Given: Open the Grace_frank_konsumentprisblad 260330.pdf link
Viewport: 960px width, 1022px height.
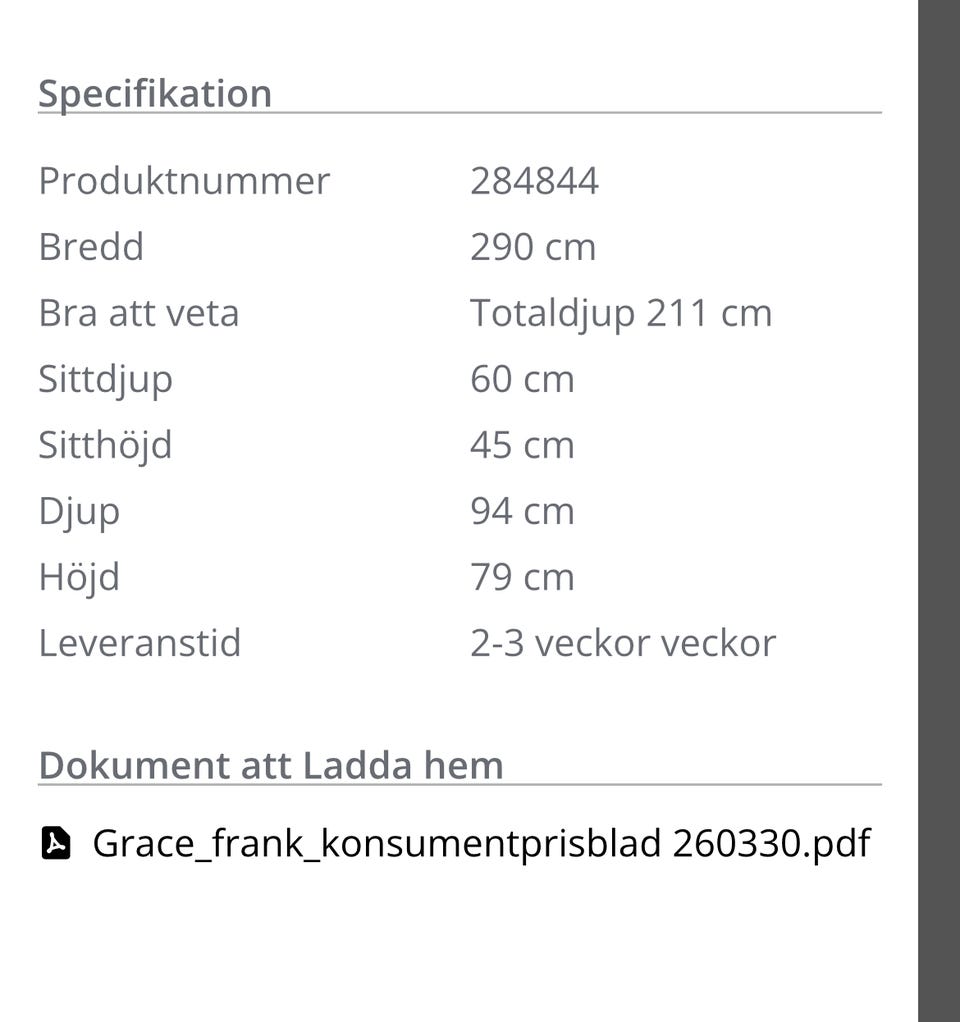Looking at the screenshot, I should (x=481, y=843).
